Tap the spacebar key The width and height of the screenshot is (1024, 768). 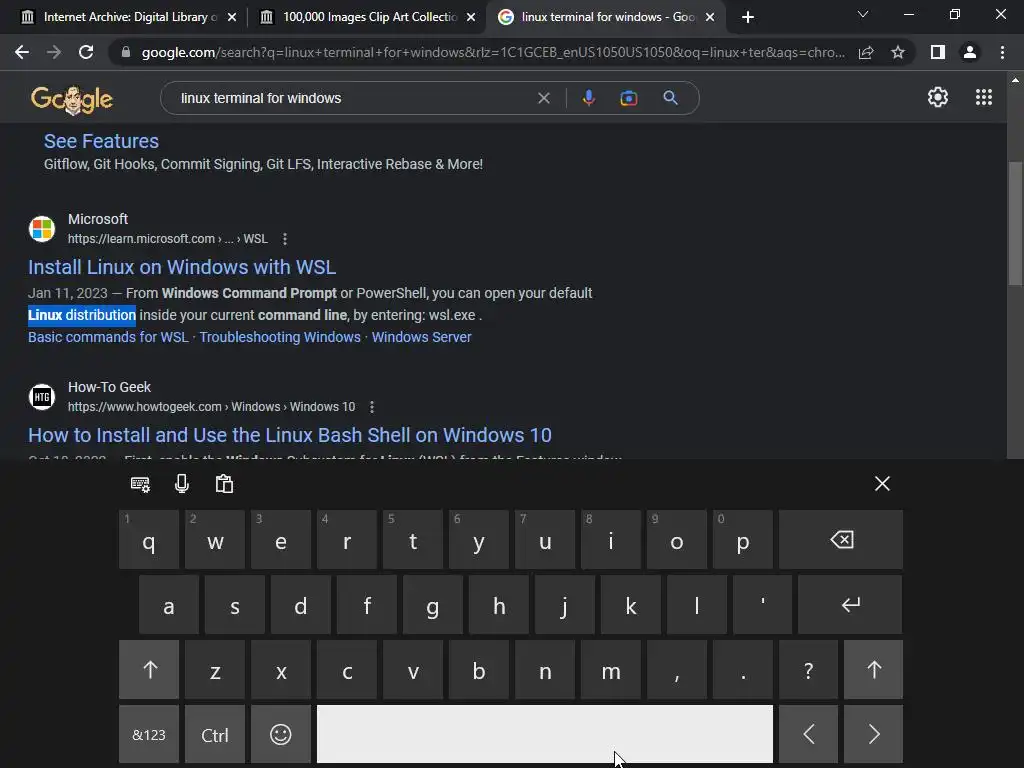(545, 735)
